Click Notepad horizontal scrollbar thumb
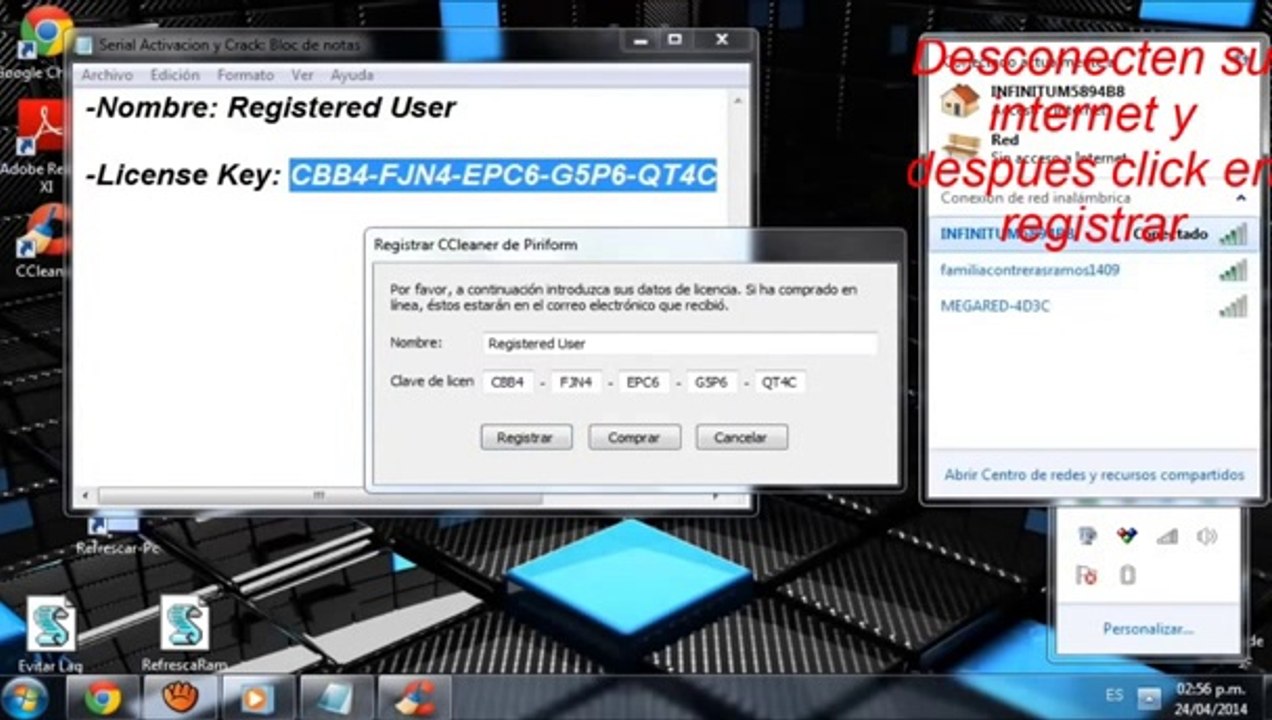This screenshot has height=720, width=1272. pos(320,497)
